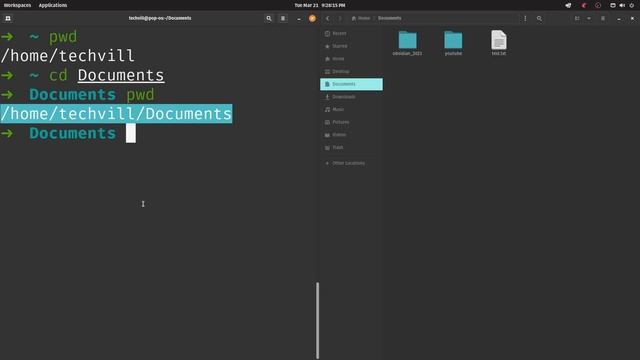640x360 pixels.
Task: Click the display status icon in the top bar
Action: 613,5
